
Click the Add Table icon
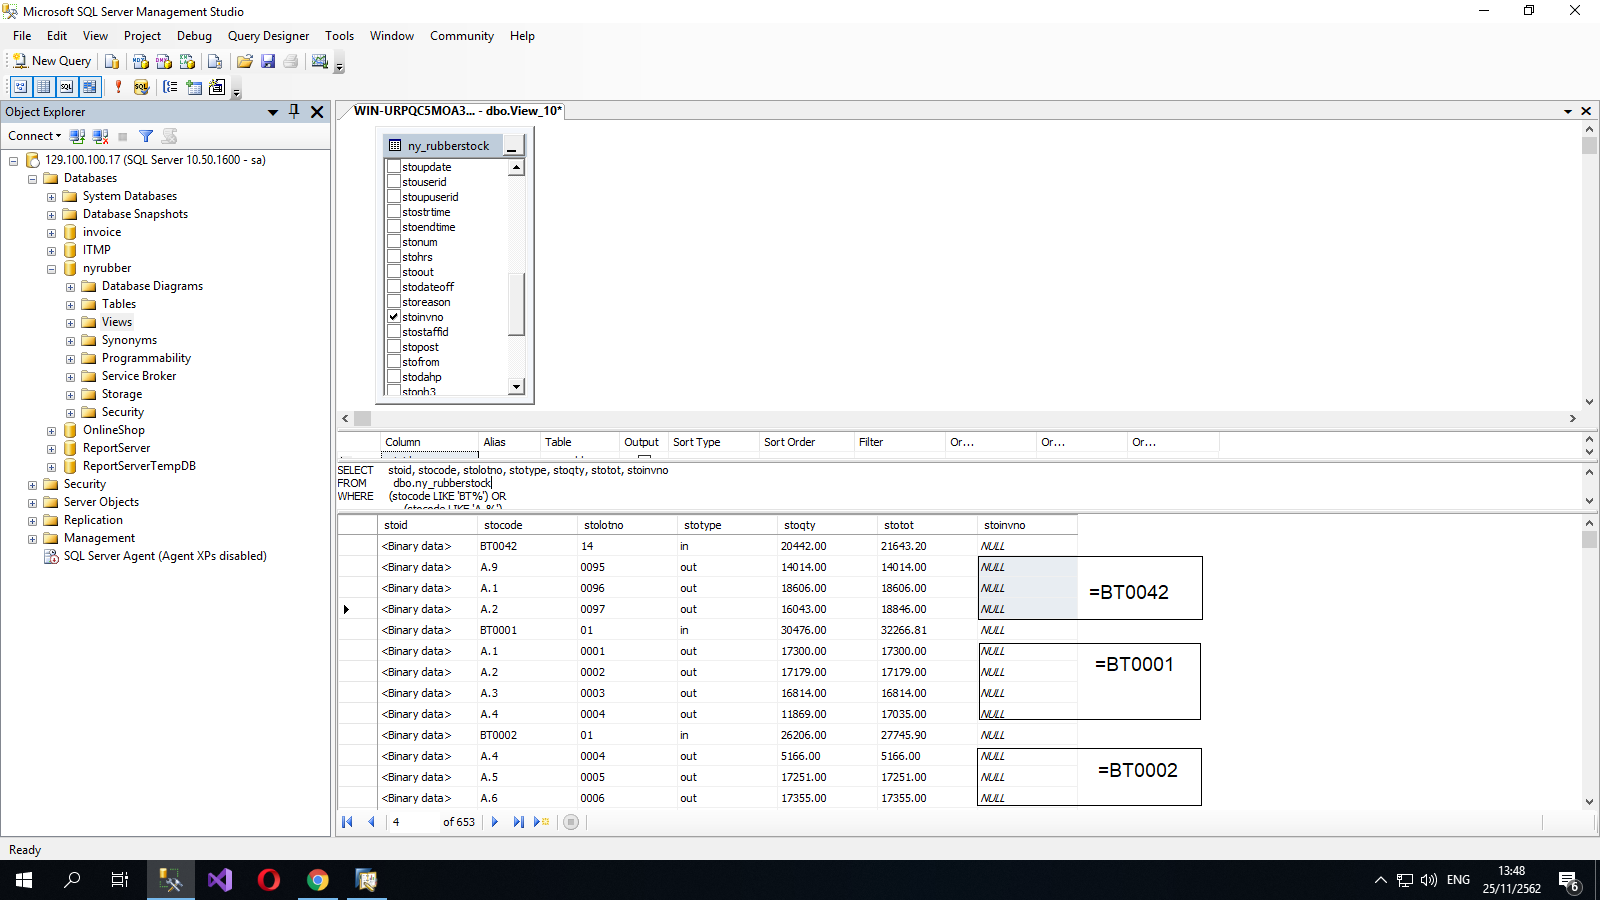(194, 87)
